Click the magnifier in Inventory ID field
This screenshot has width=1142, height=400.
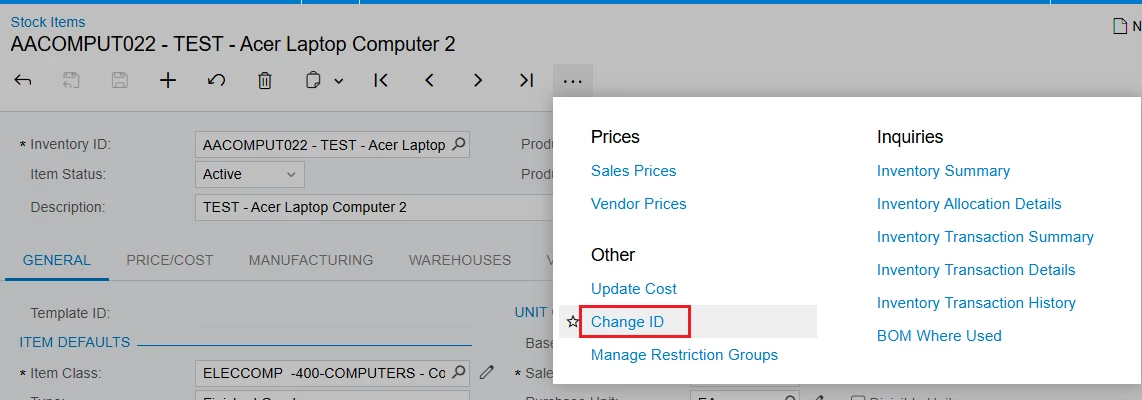459,144
